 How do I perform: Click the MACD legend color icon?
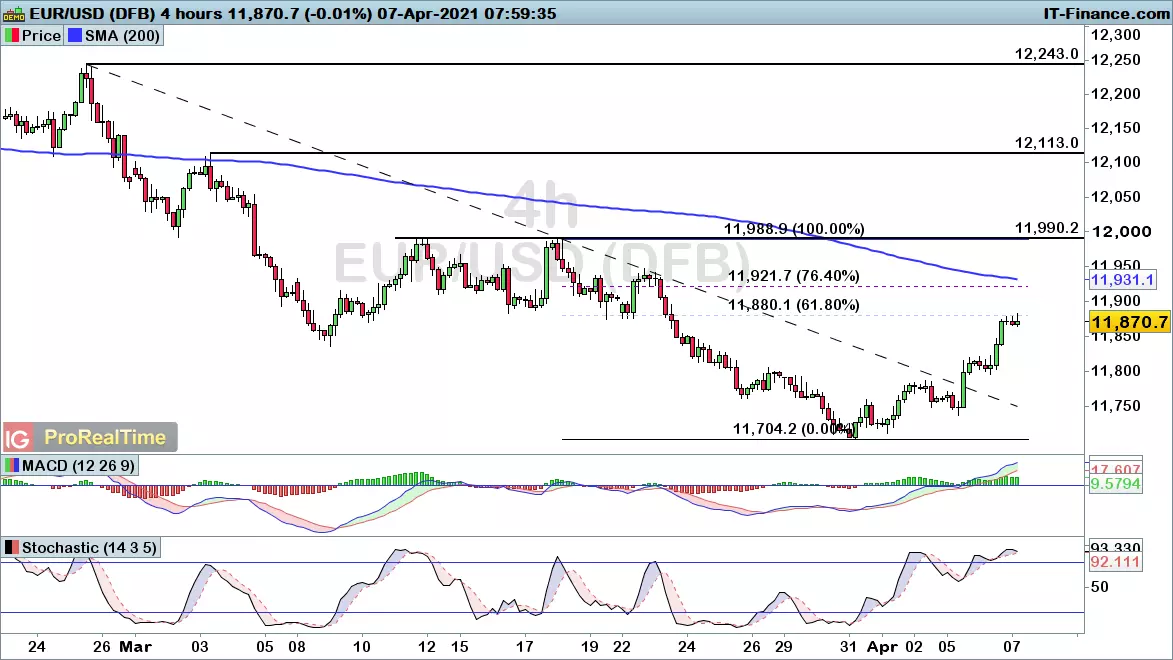tap(12, 465)
